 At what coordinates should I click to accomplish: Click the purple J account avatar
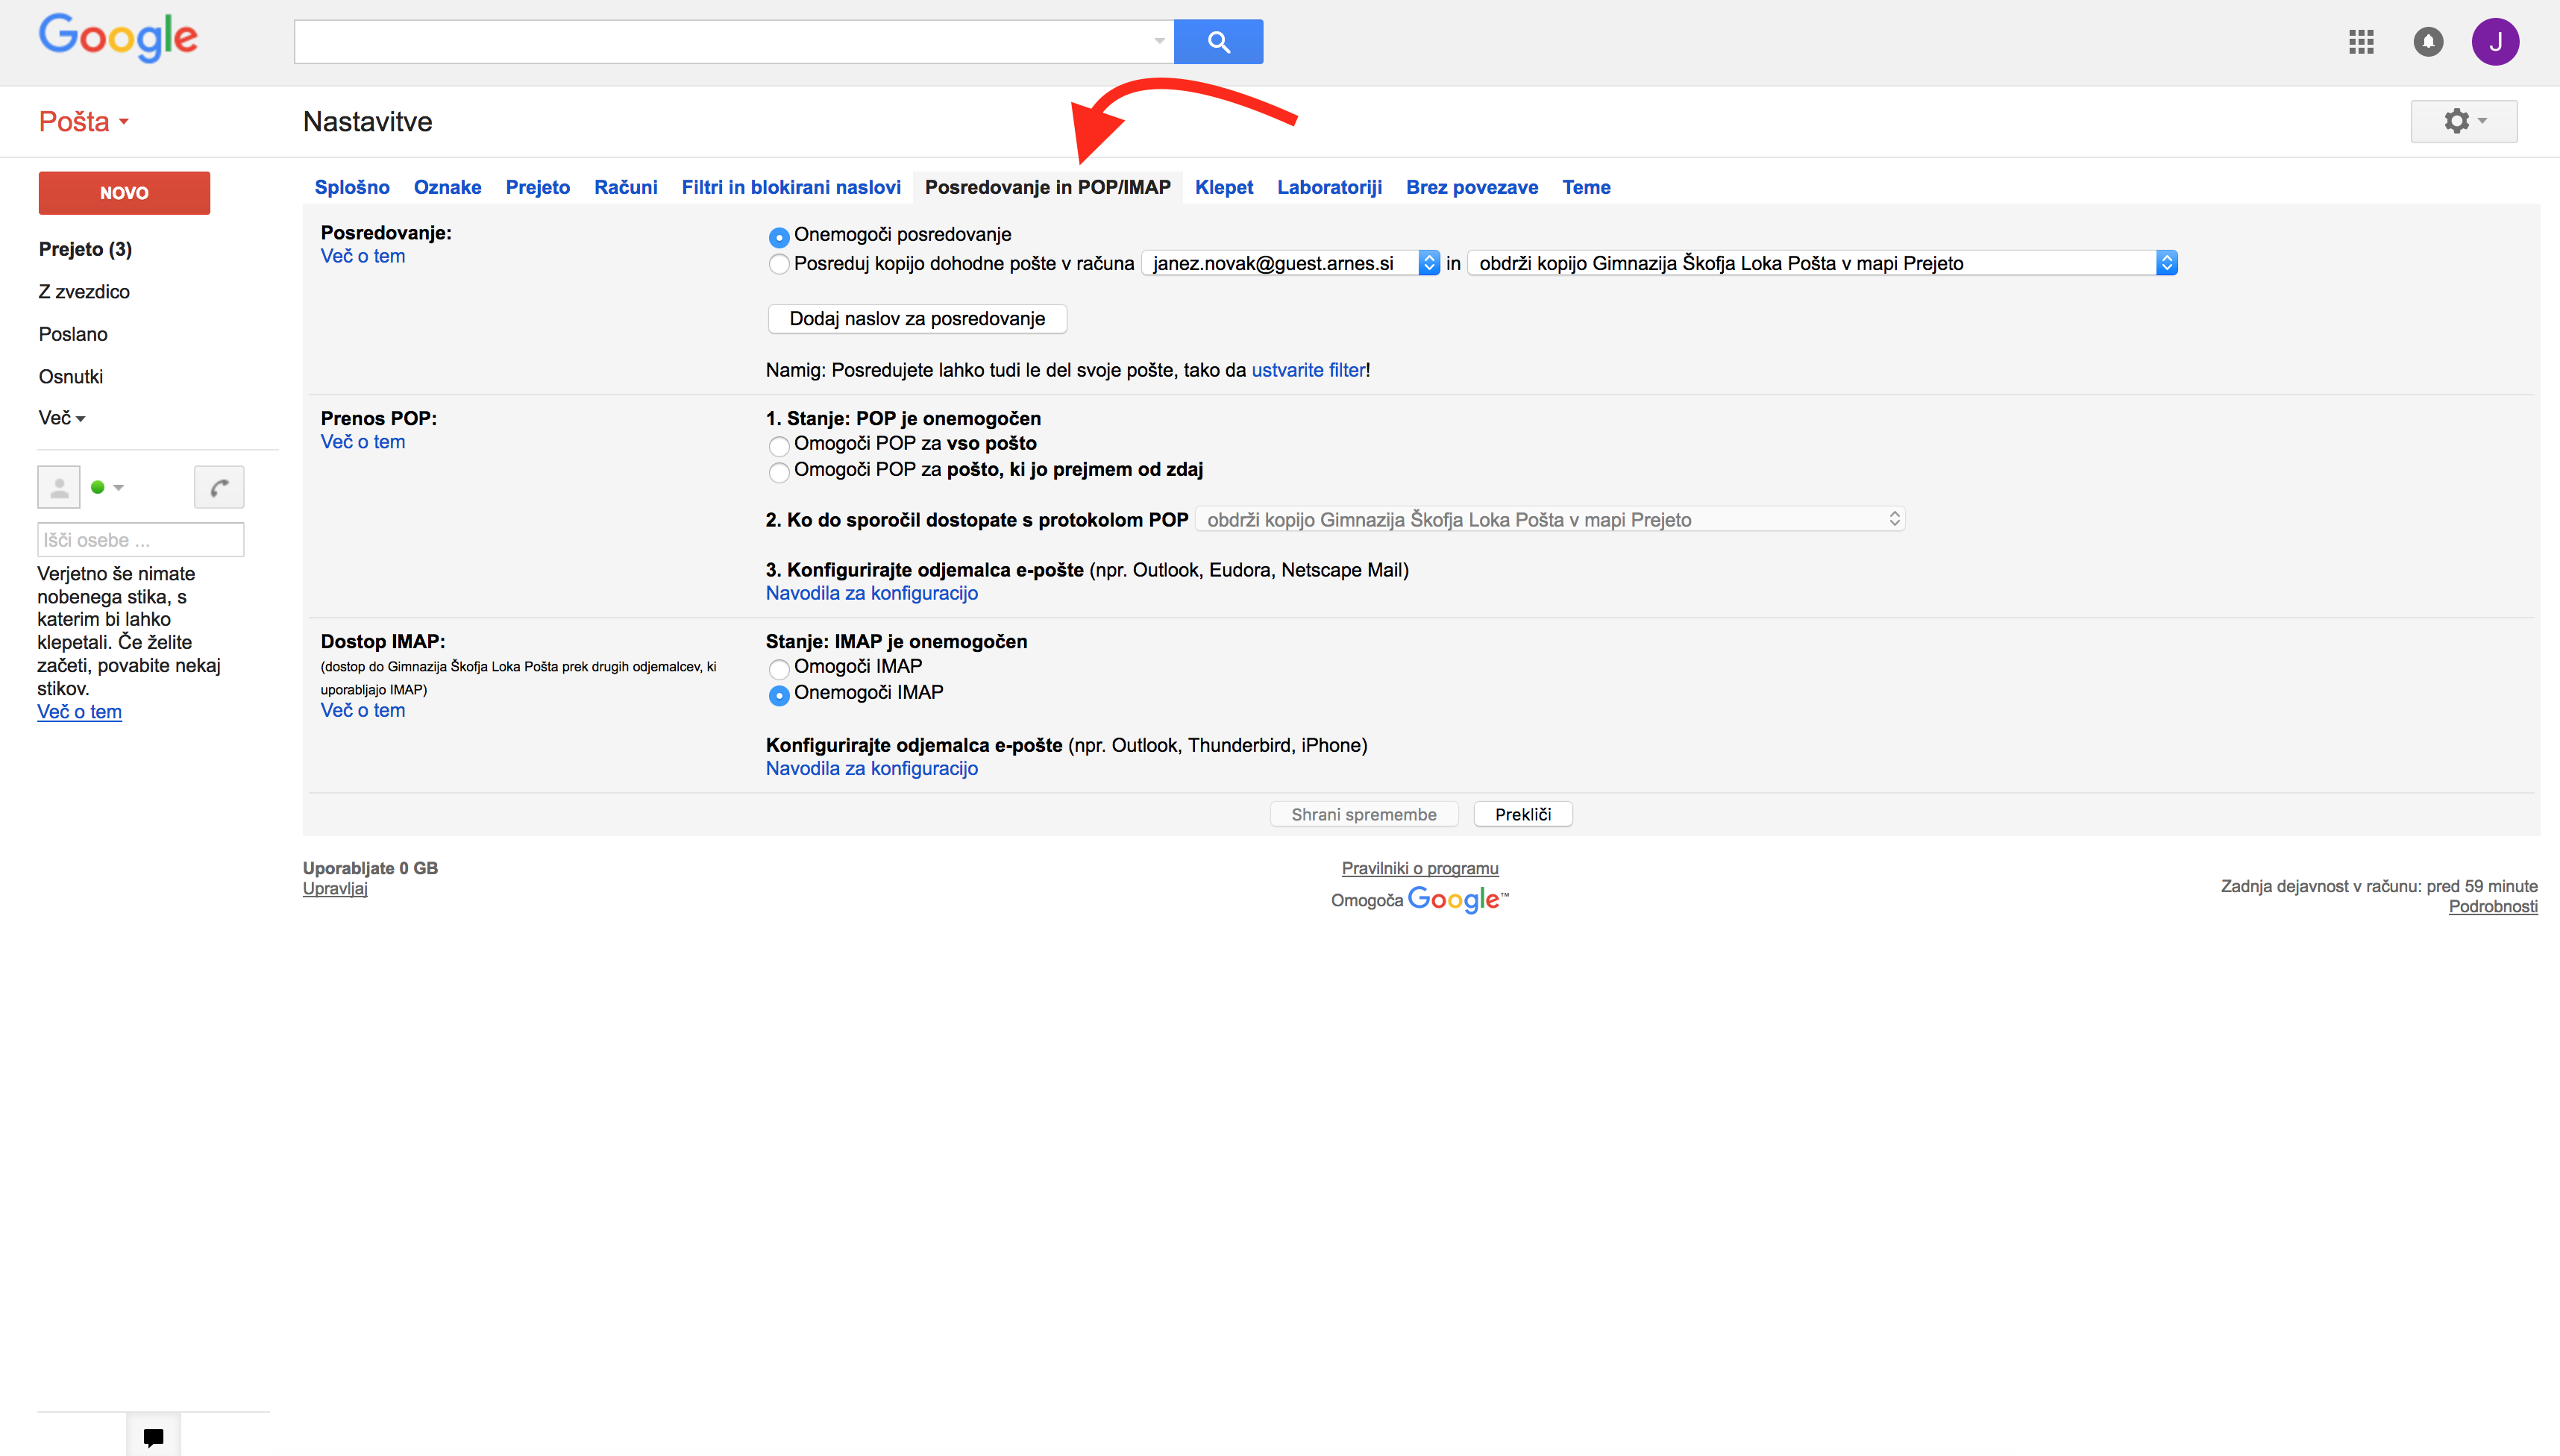pos(2495,42)
